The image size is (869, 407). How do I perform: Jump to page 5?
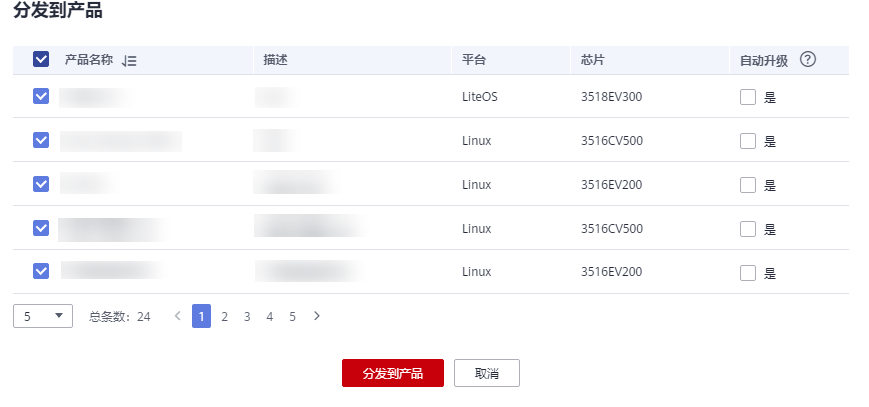[x=292, y=316]
